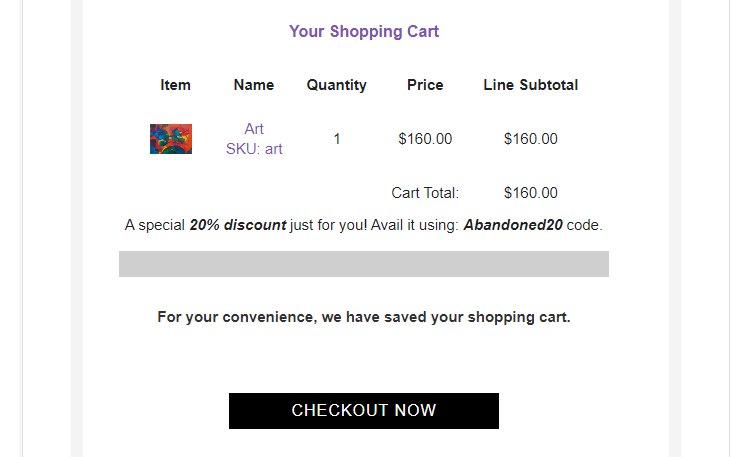Click the quantity value 1
The image size is (740, 457).
(x=336, y=139)
